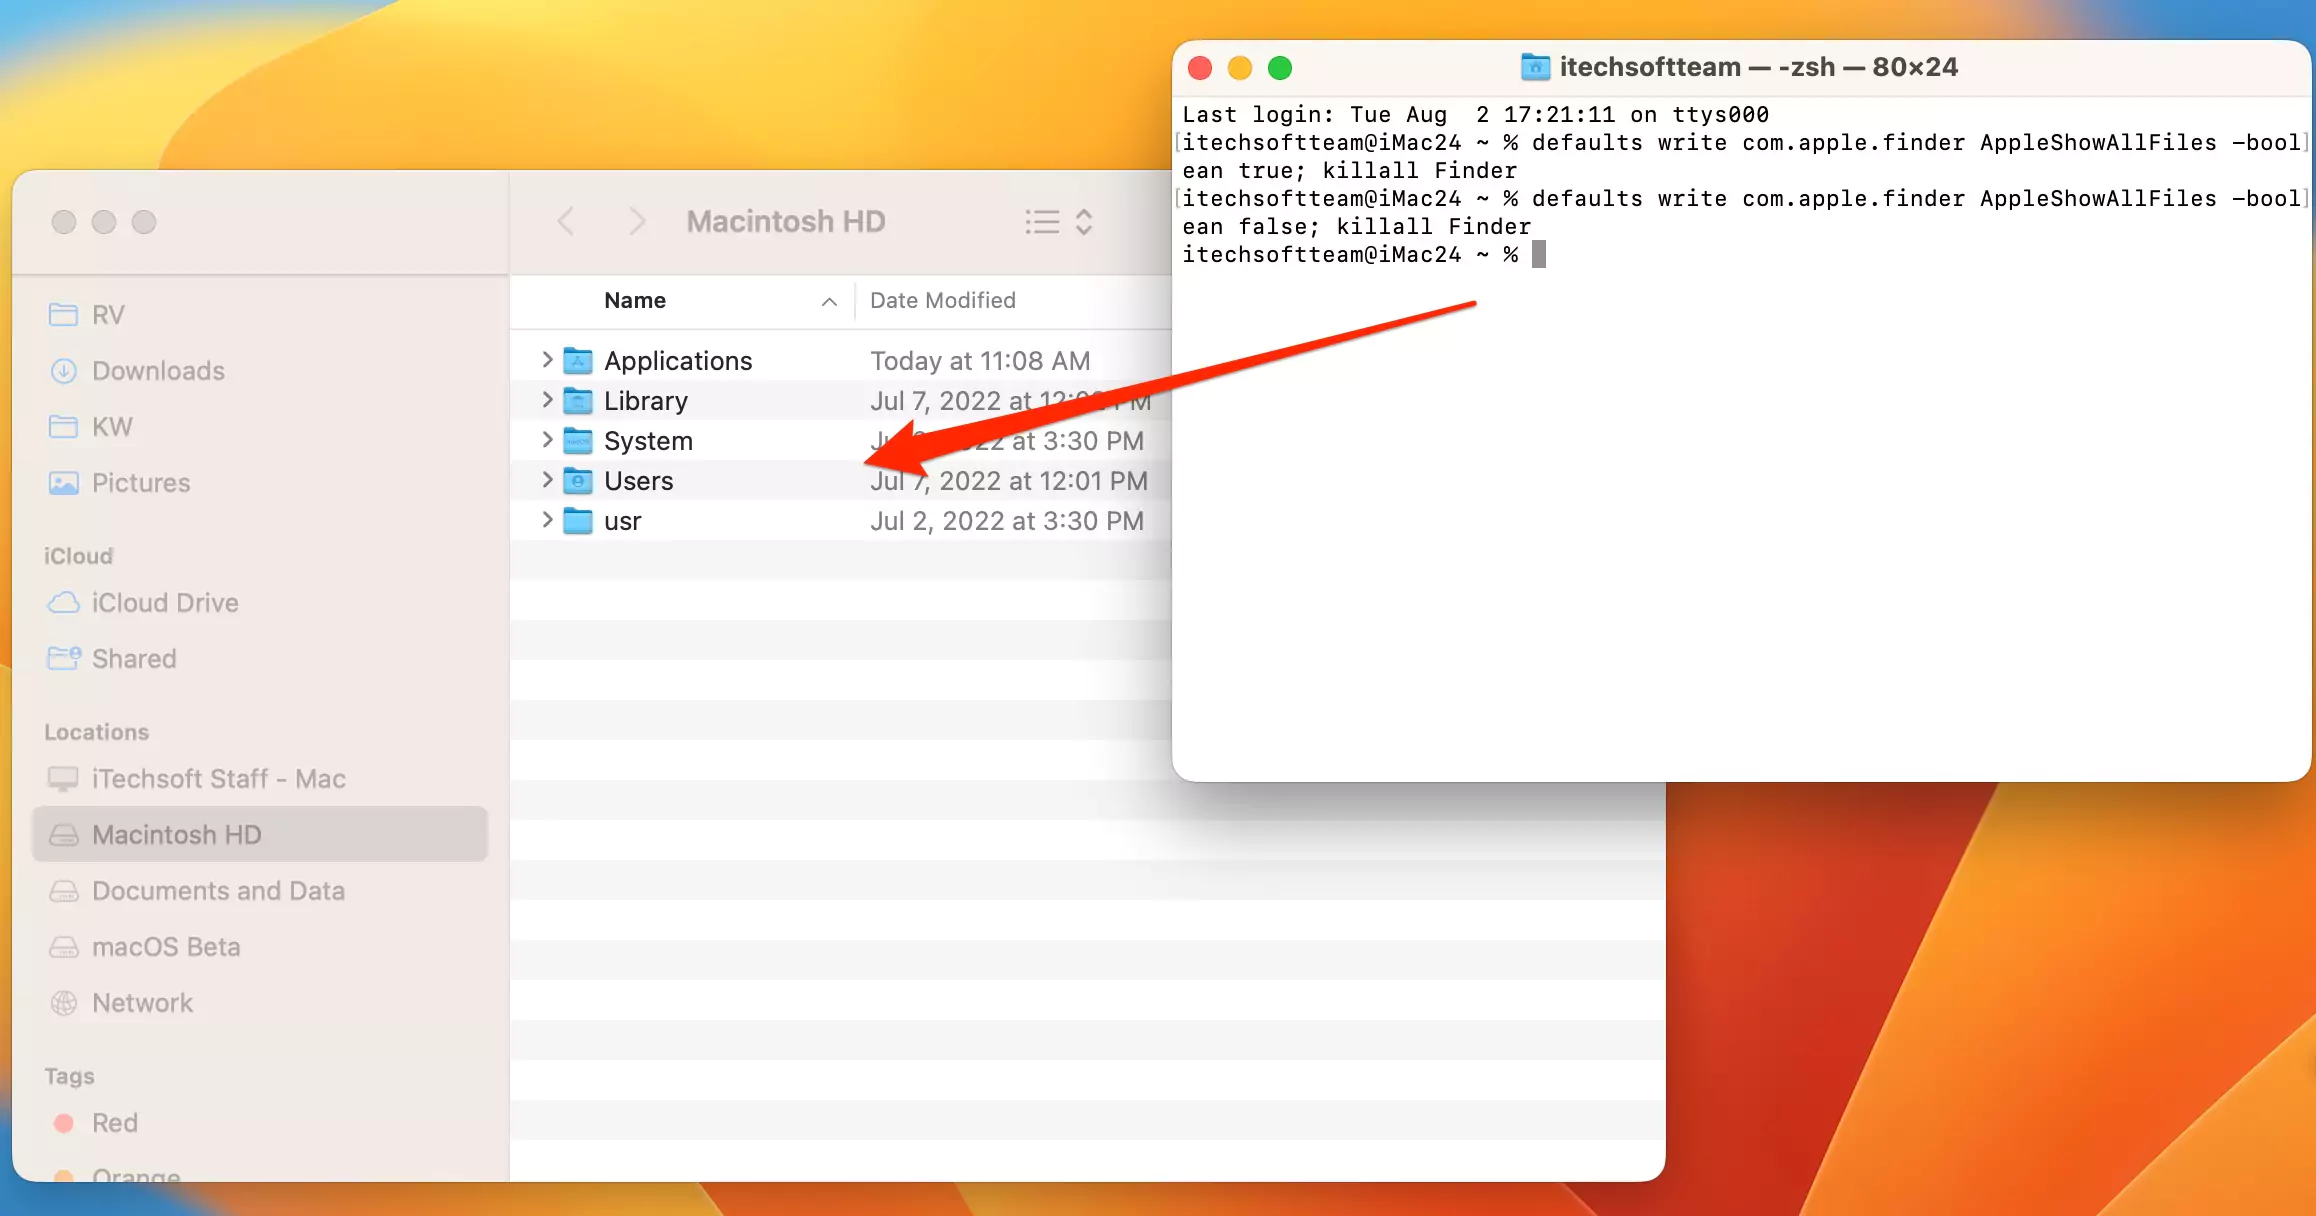The image size is (2316, 1216).
Task: Click the Network globe icon
Action: tap(64, 1003)
